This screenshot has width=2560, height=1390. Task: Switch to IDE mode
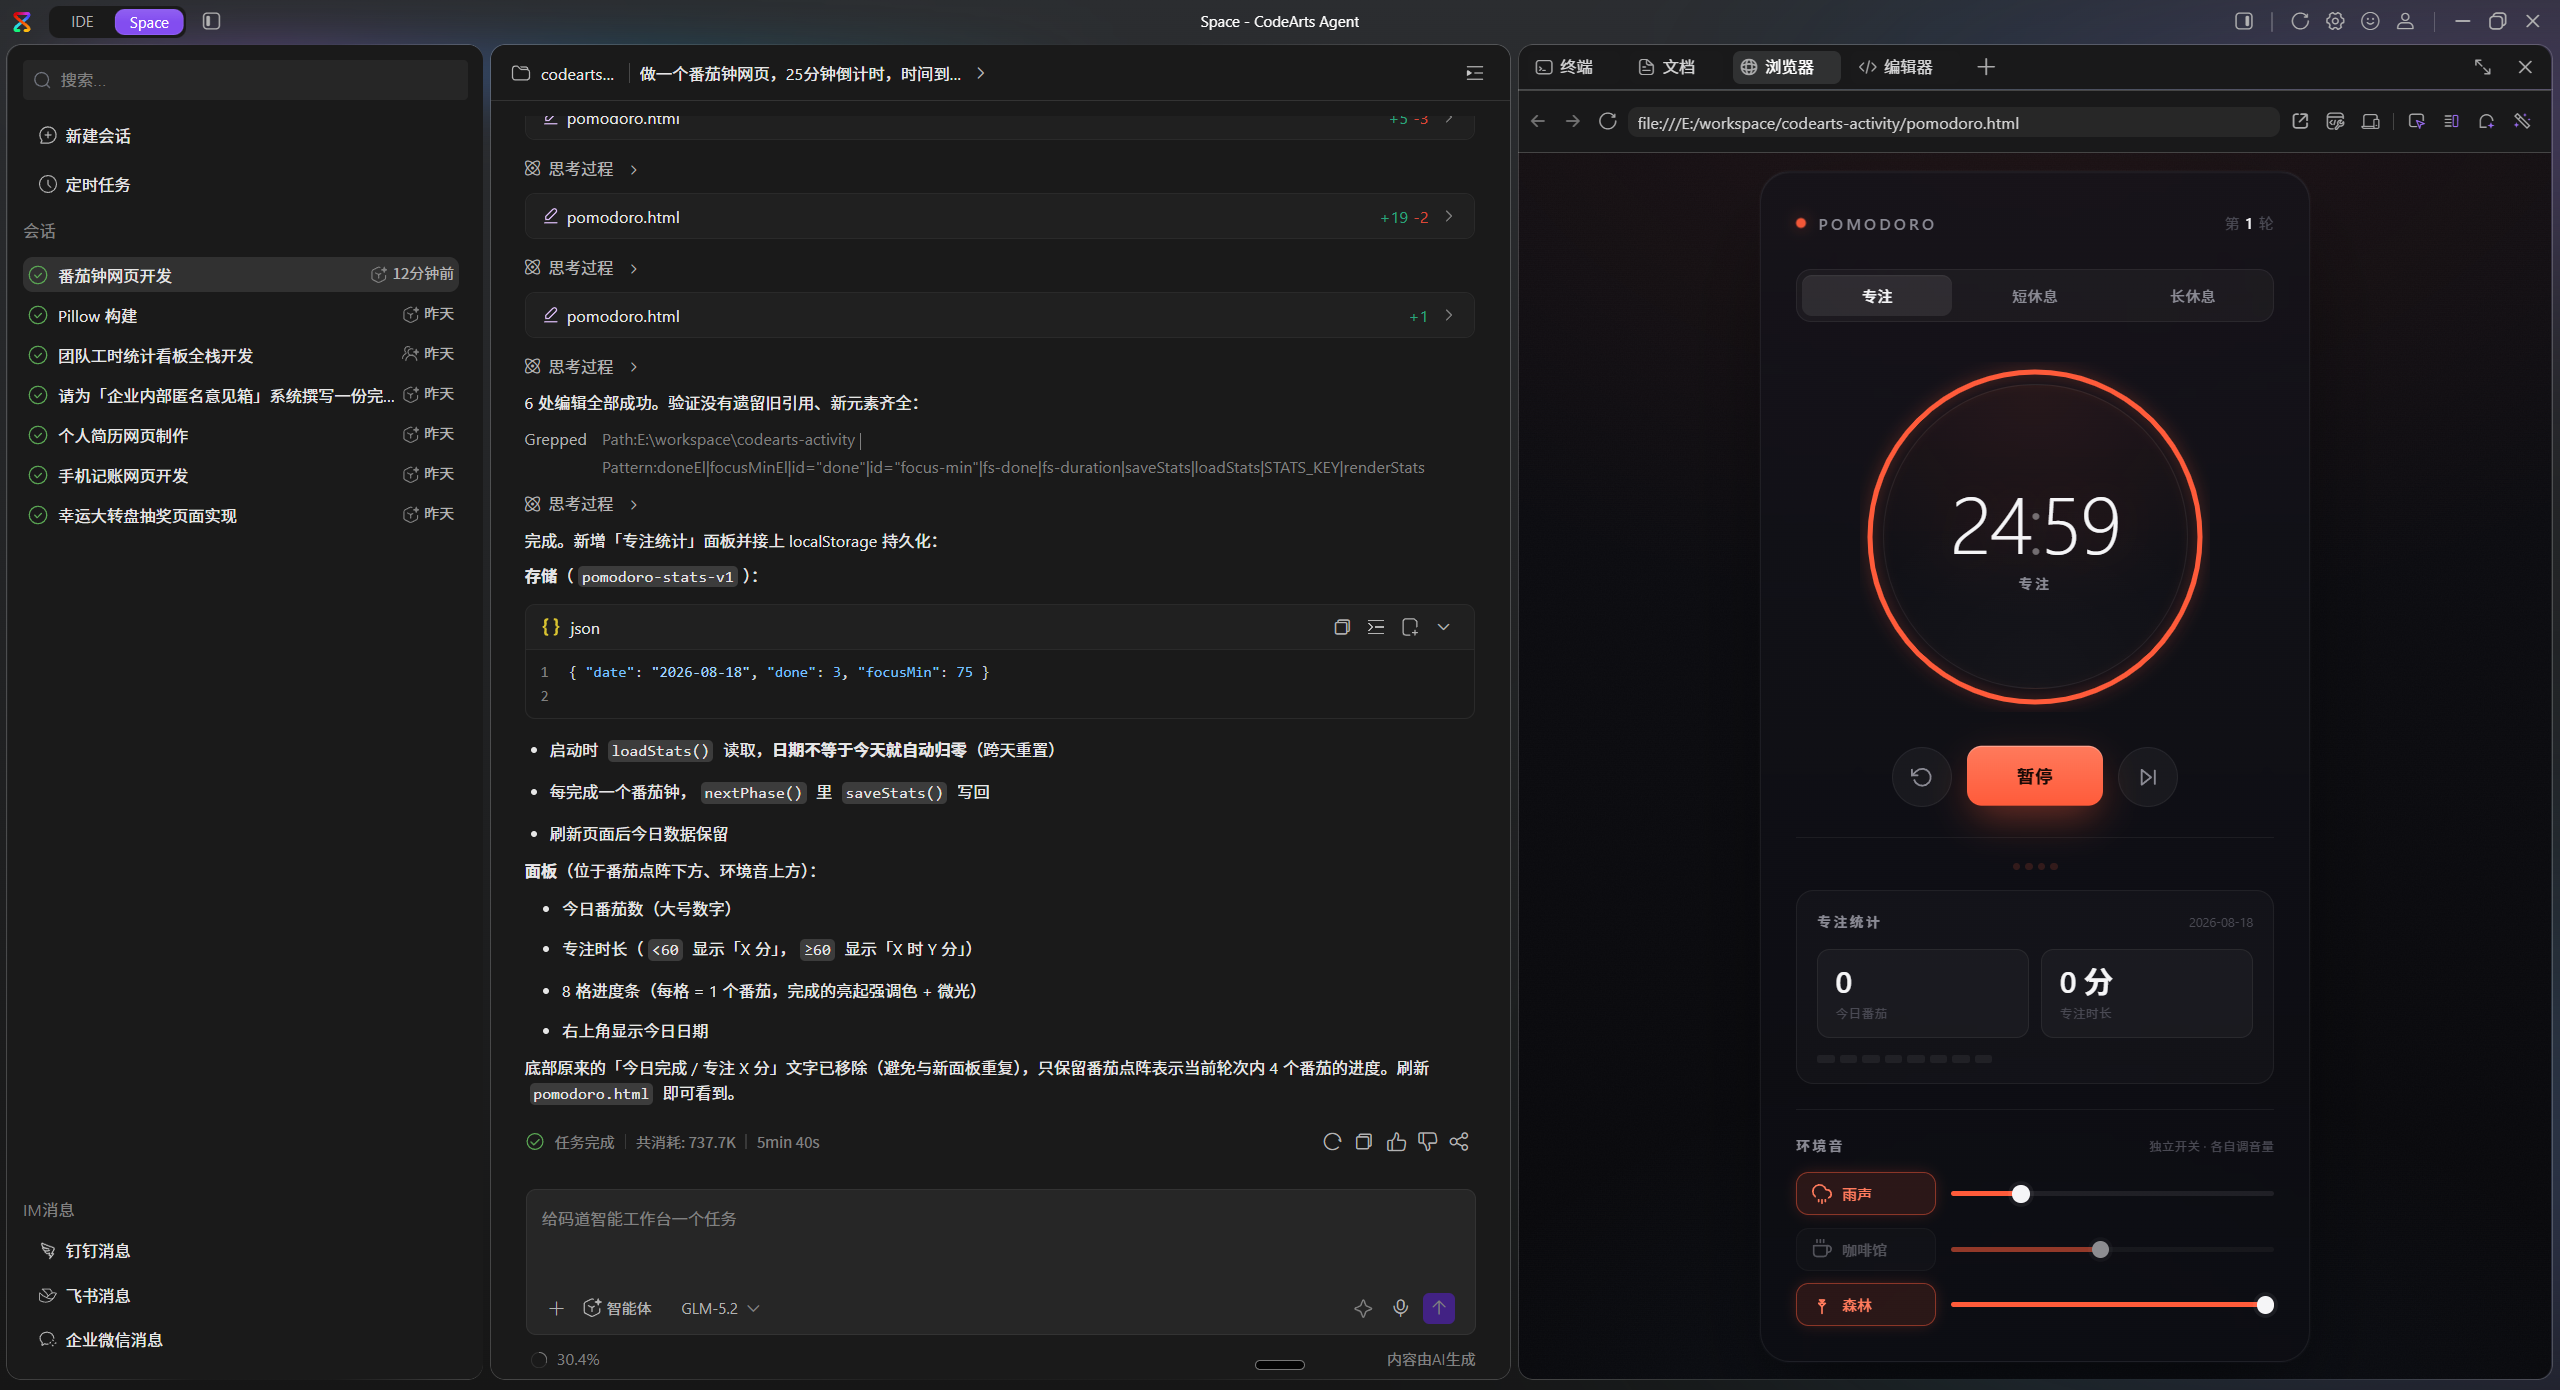click(x=82, y=21)
